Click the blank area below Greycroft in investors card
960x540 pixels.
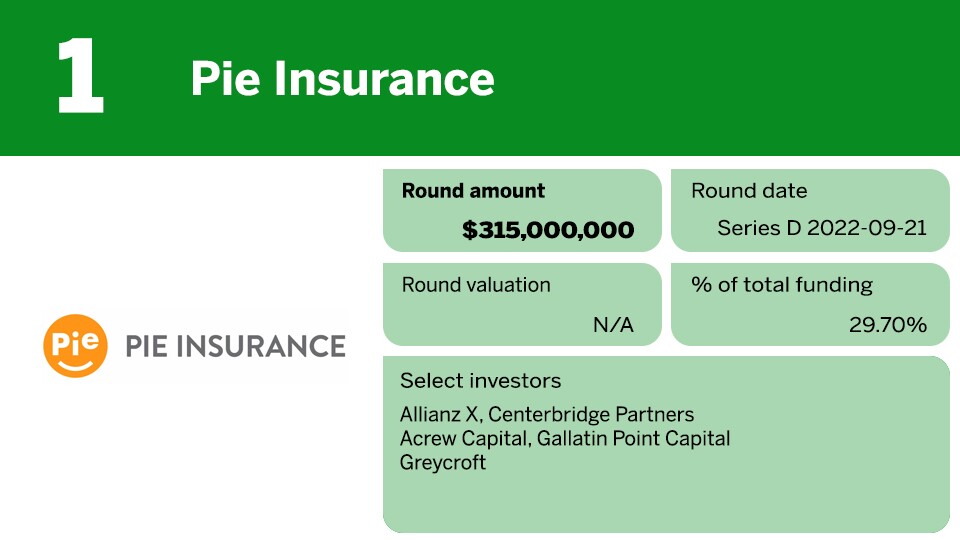tap(660, 500)
